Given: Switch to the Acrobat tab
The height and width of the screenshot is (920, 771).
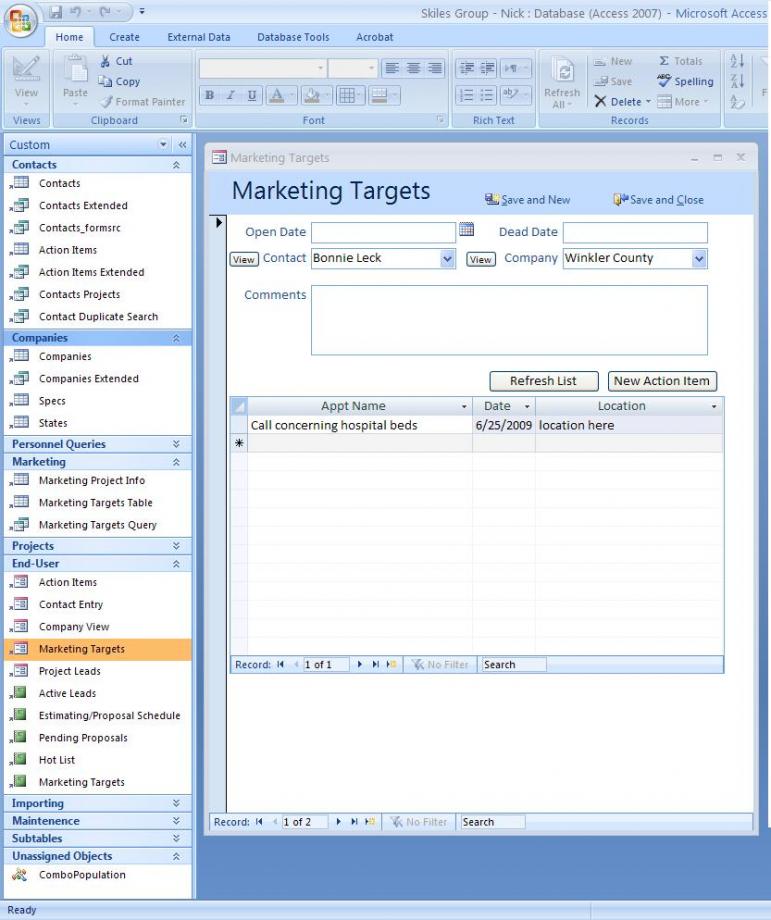Looking at the screenshot, I should click(x=374, y=37).
